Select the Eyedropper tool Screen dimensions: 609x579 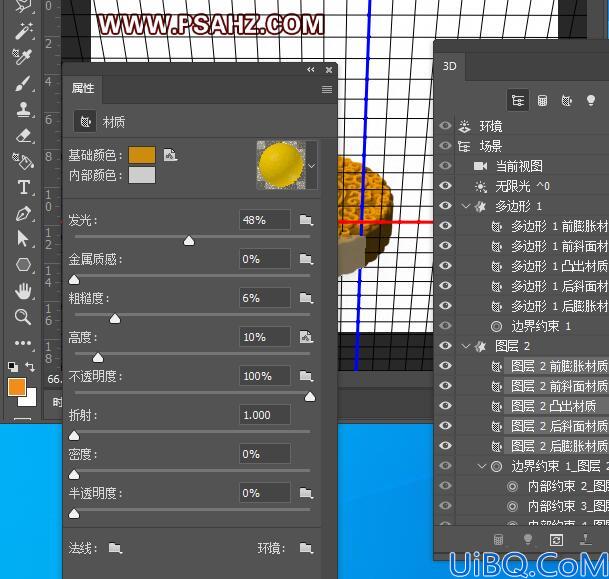click(22, 57)
